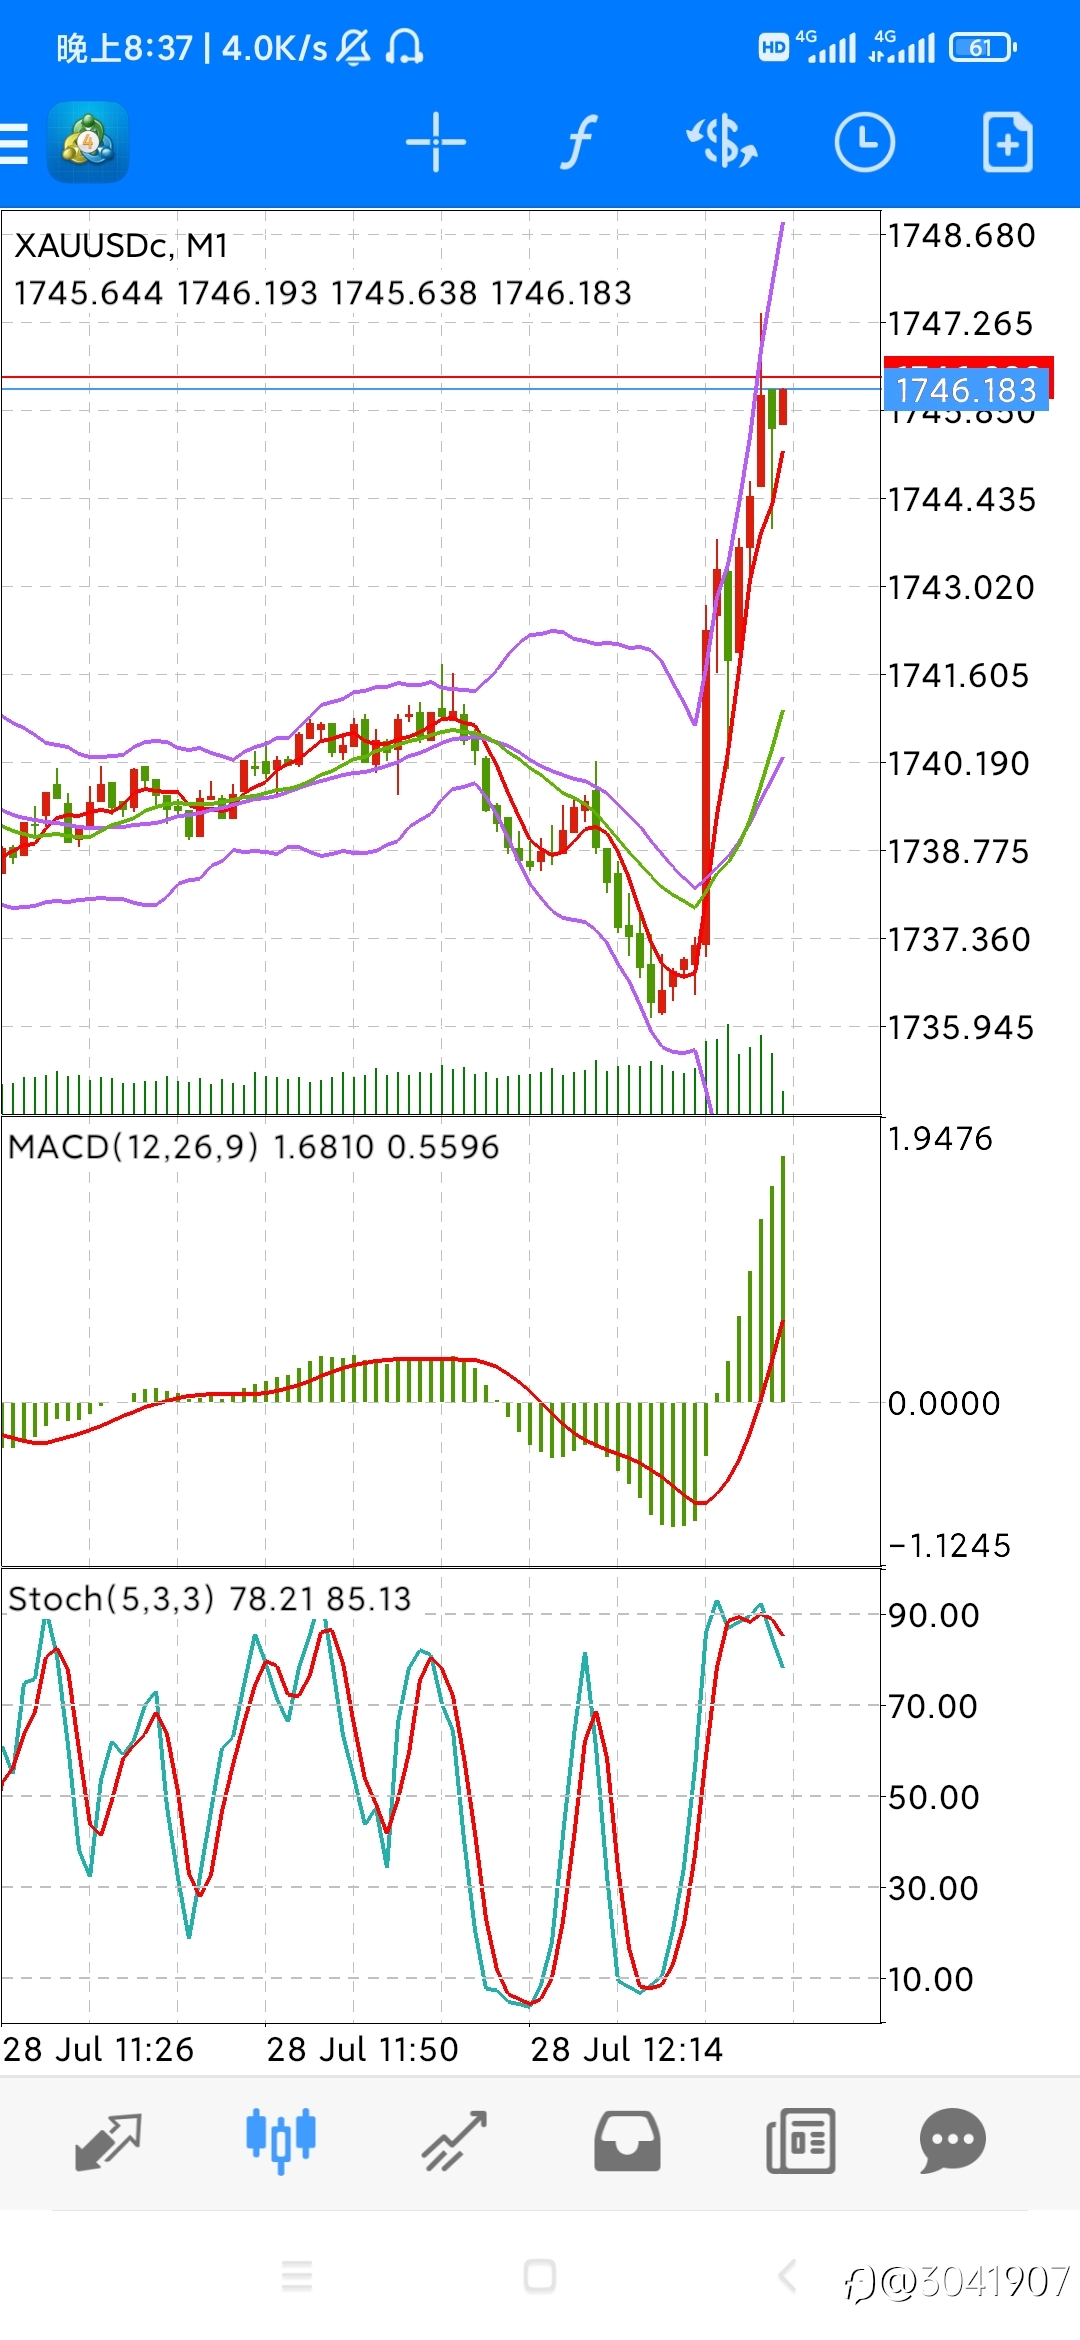1080x2340 pixels.
Task: Tap the Stochastic 50.00 level label
Action: click(x=934, y=1797)
